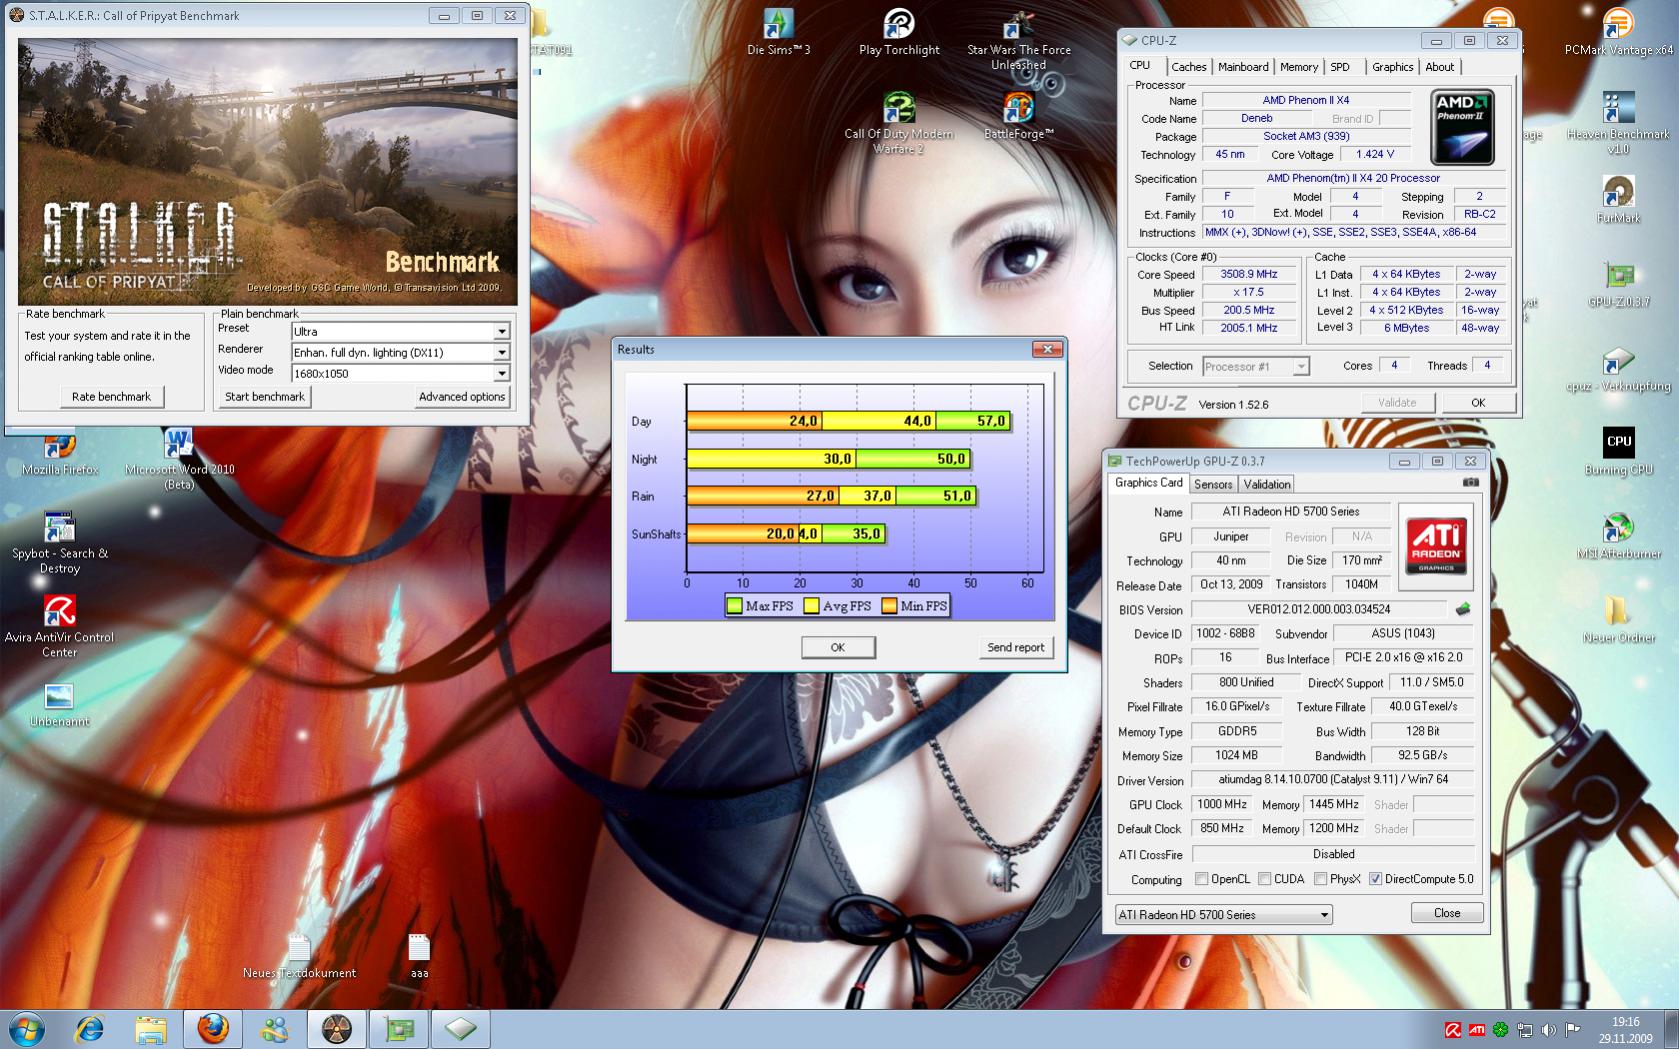Click the Rate benchmark button
This screenshot has height=1049, width=1679.
[x=111, y=397]
